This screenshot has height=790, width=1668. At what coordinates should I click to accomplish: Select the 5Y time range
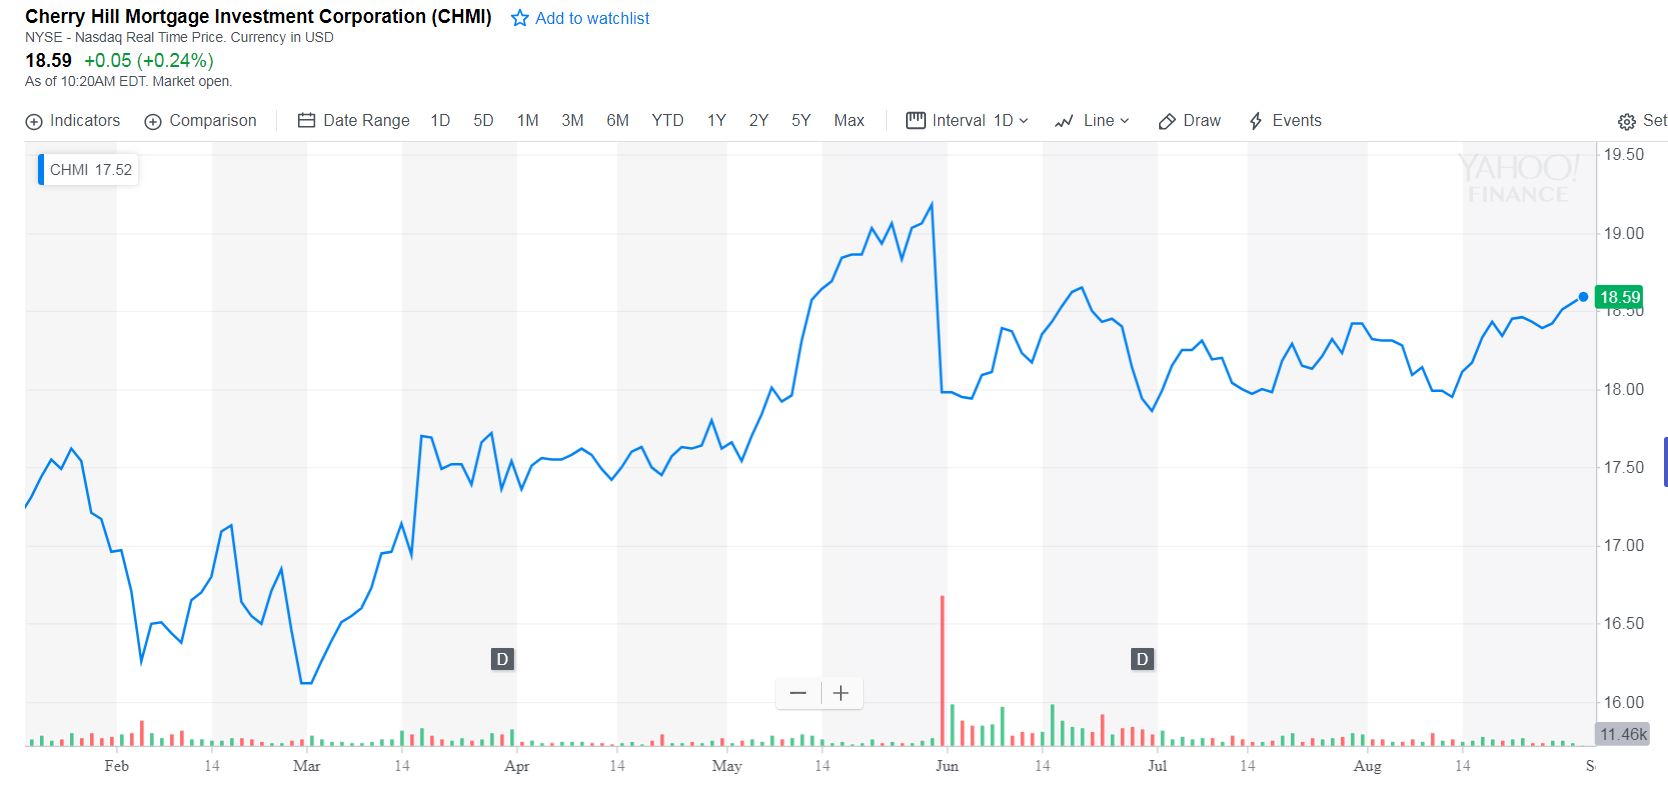(x=801, y=121)
